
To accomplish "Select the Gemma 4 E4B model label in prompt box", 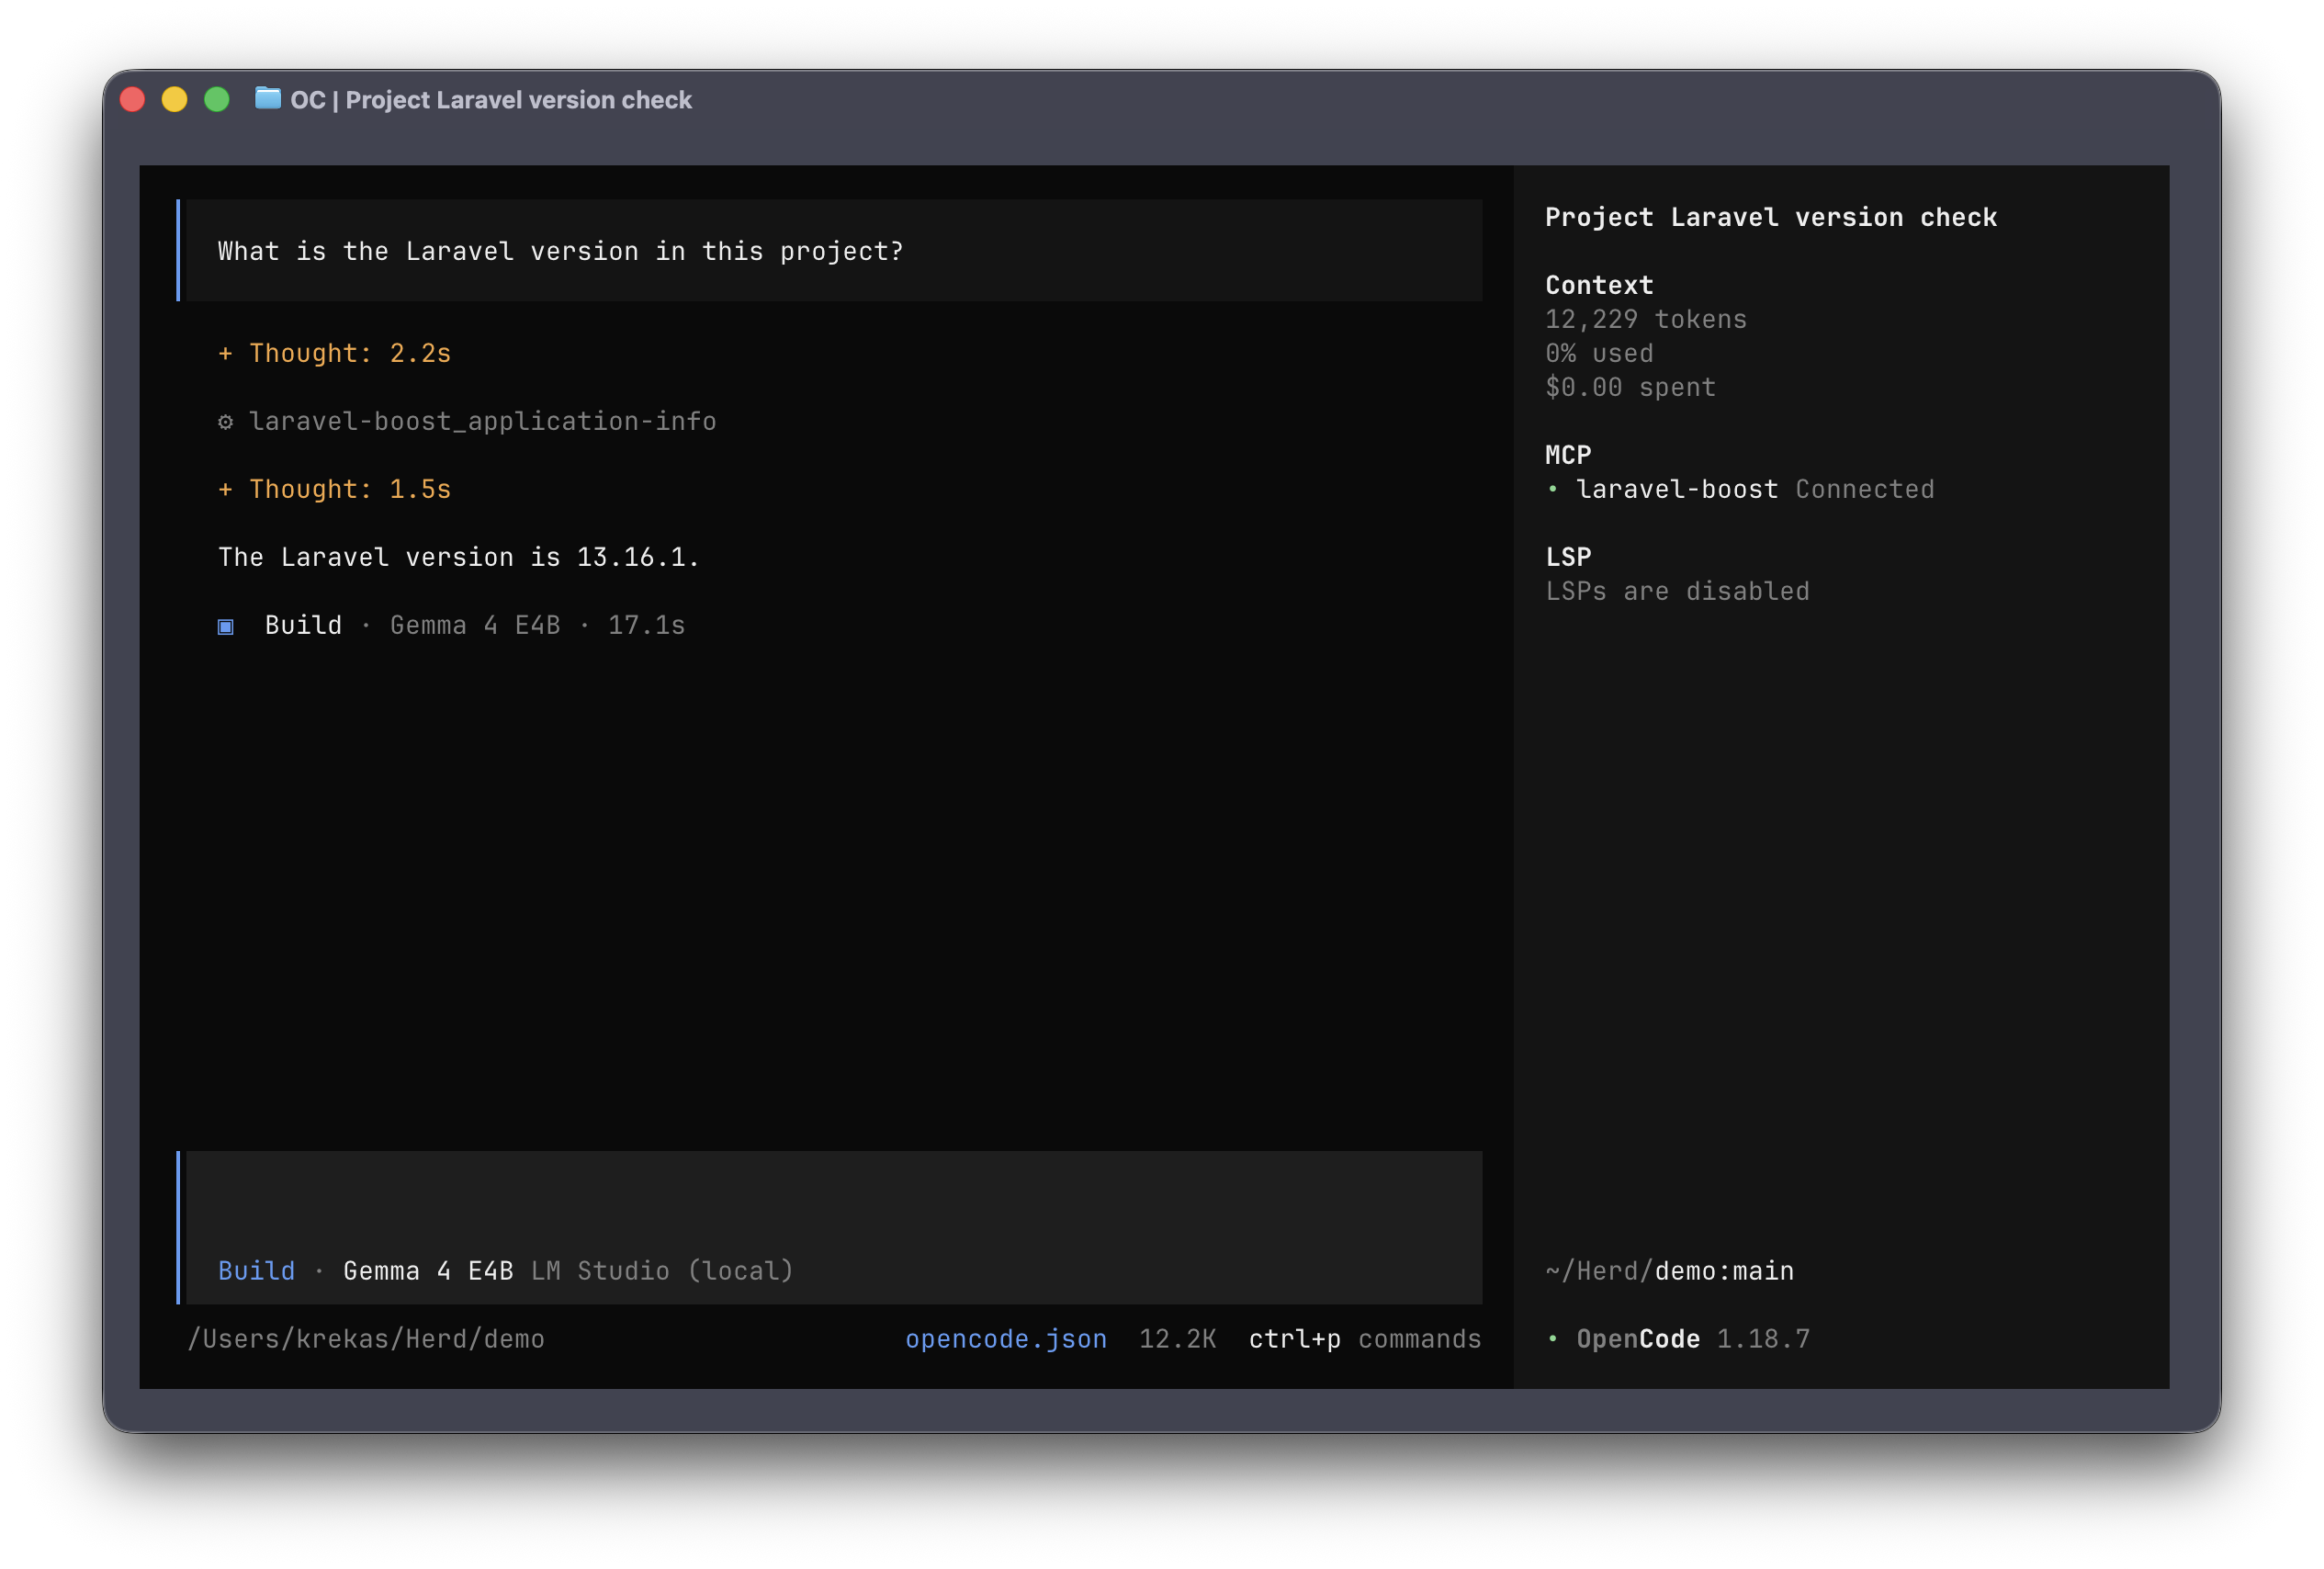I will point(428,1270).
